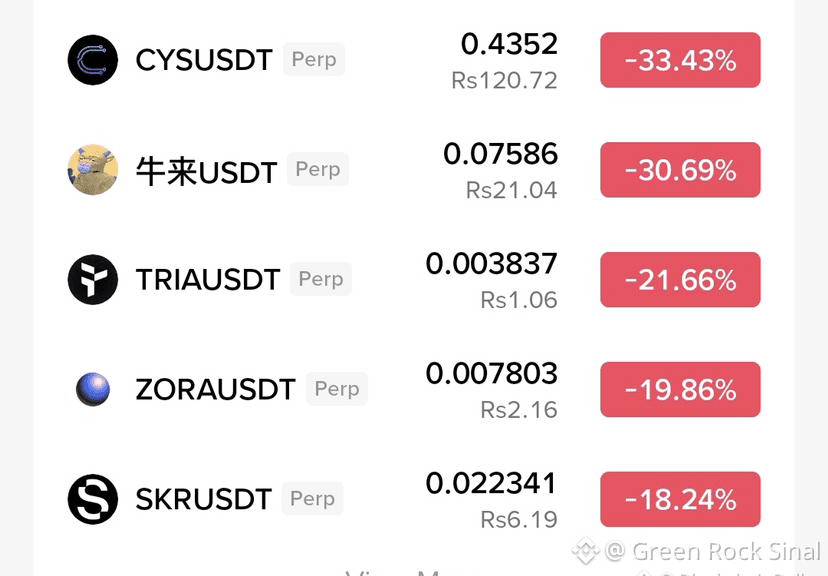Tap the 牛来USDT cow avatar icon
828x576 pixels.
click(x=93, y=169)
